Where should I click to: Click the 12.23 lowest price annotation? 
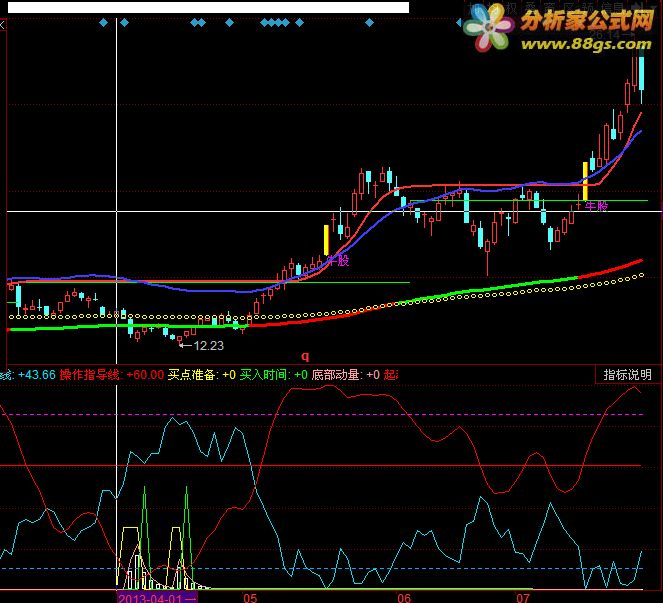click(x=208, y=346)
